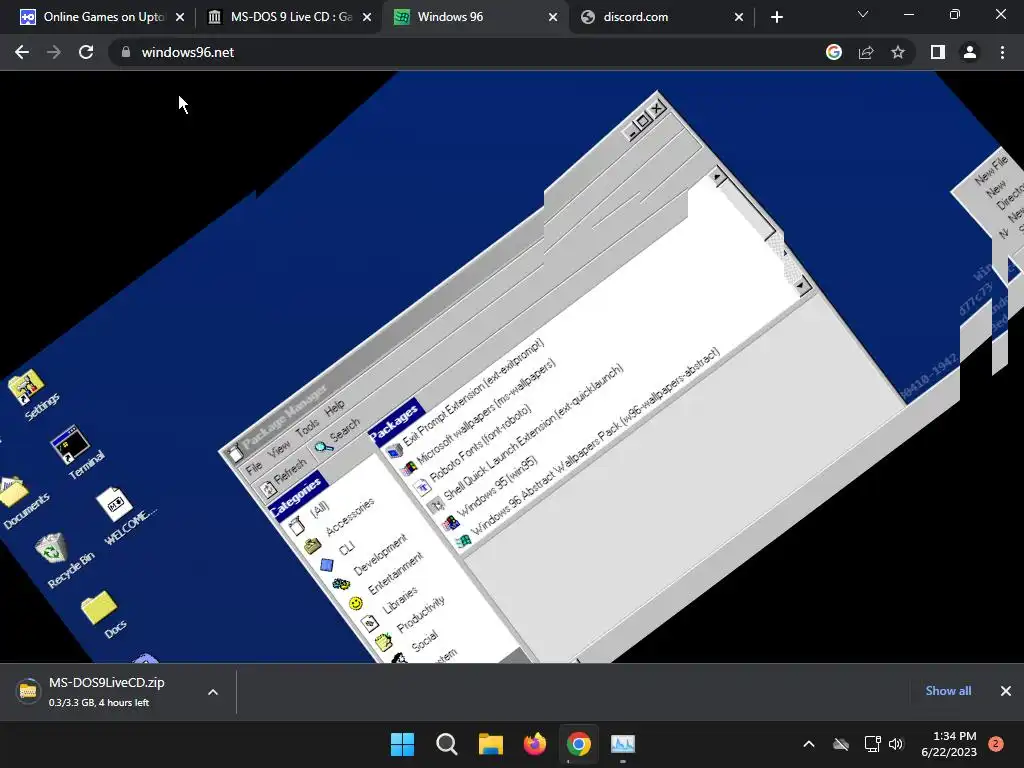Open the Windows Start menu
The height and width of the screenshot is (768, 1024).
(402, 744)
